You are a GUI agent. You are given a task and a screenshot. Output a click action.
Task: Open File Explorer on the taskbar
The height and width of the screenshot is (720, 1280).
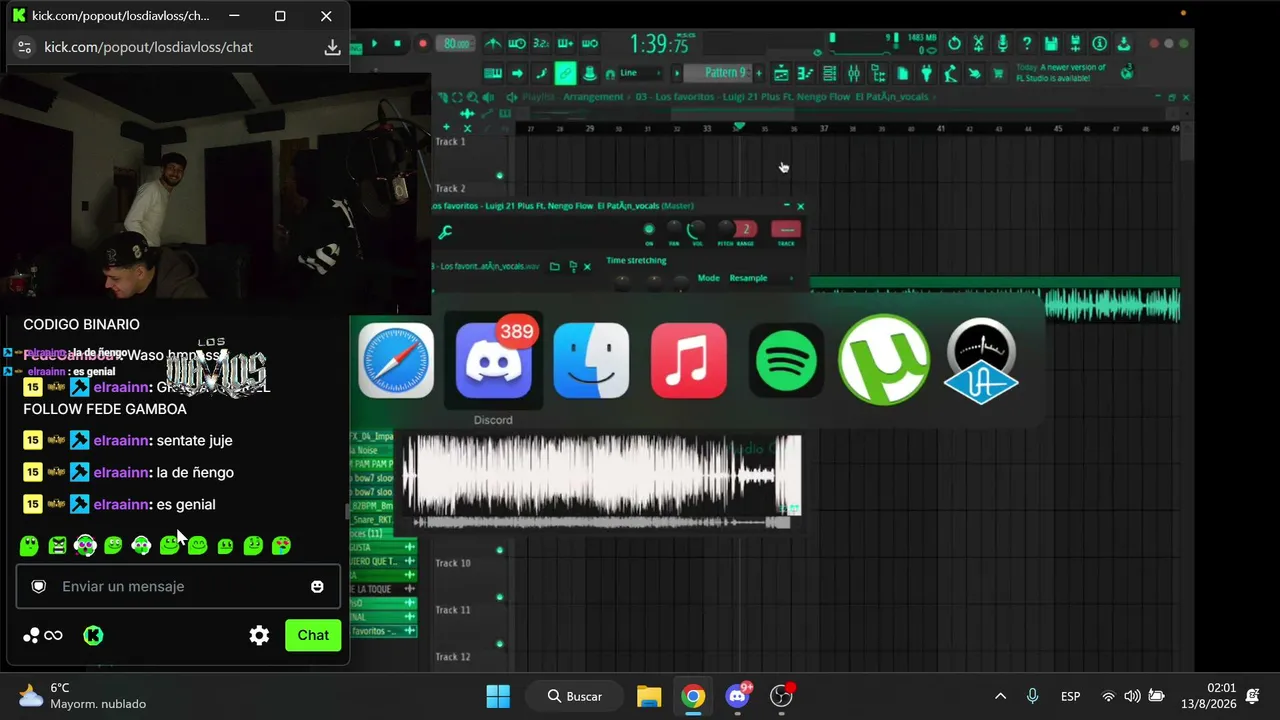pos(649,696)
